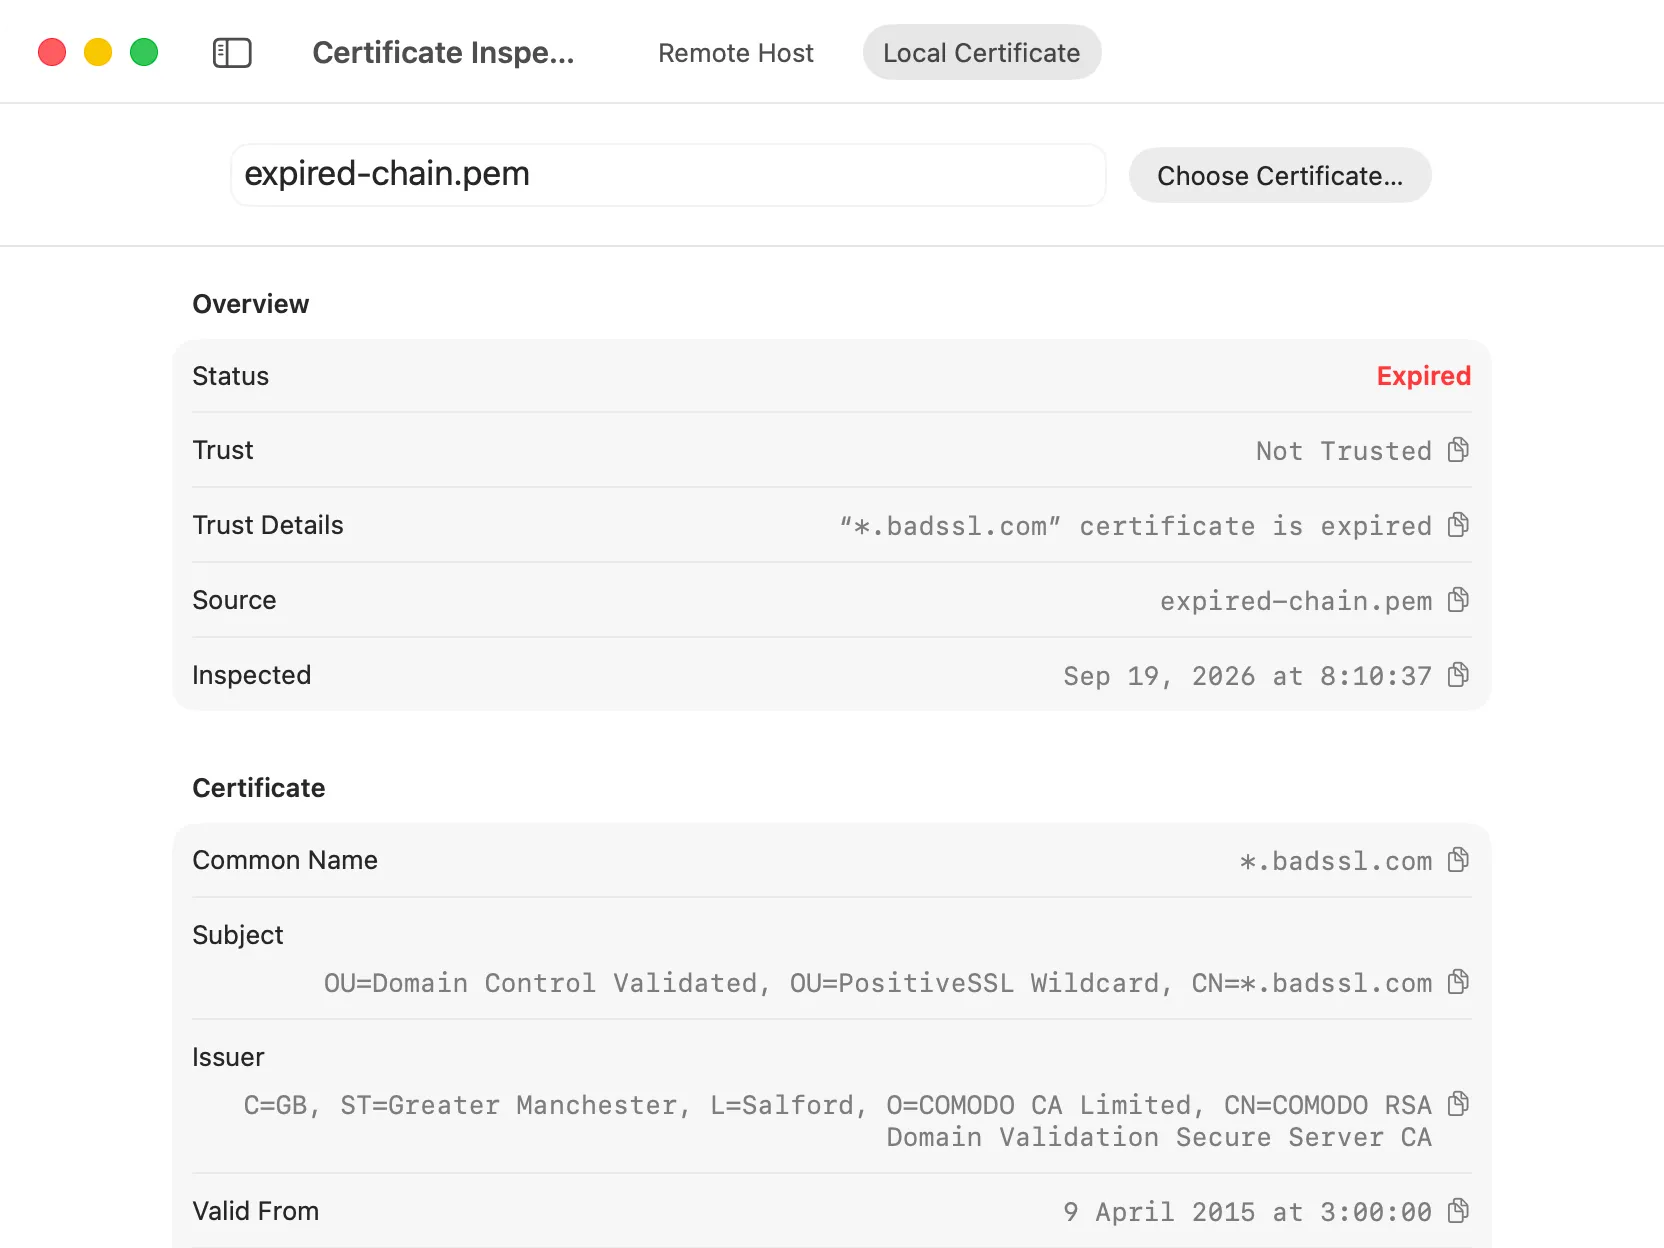Click the Certificate section heading

[x=259, y=788]
